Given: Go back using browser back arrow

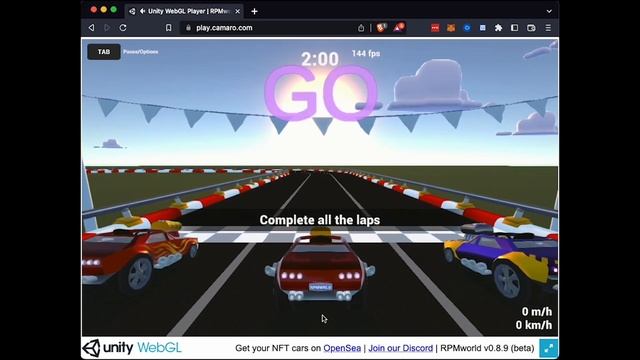Looking at the screenshot, I should tap(91, 28).
